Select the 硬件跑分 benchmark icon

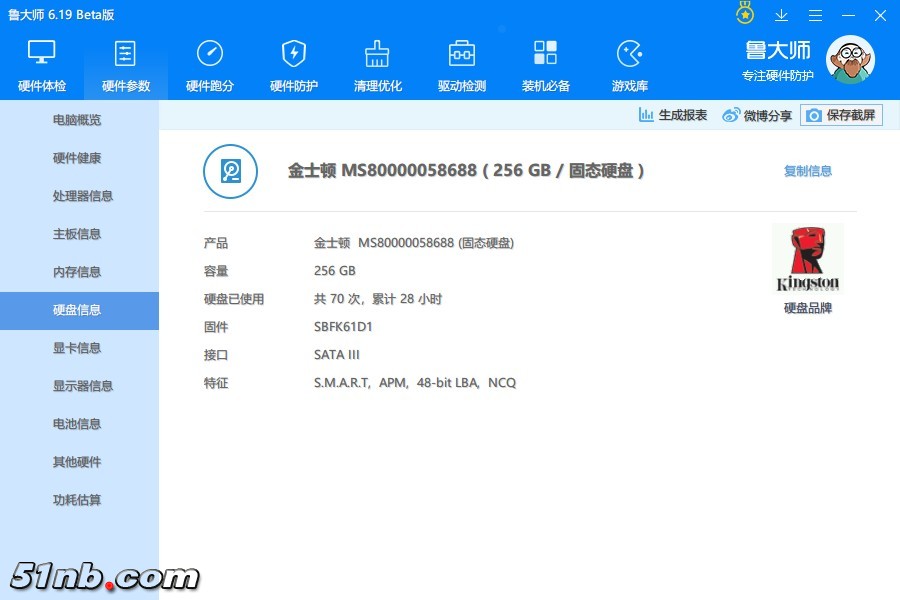(210, 54)
